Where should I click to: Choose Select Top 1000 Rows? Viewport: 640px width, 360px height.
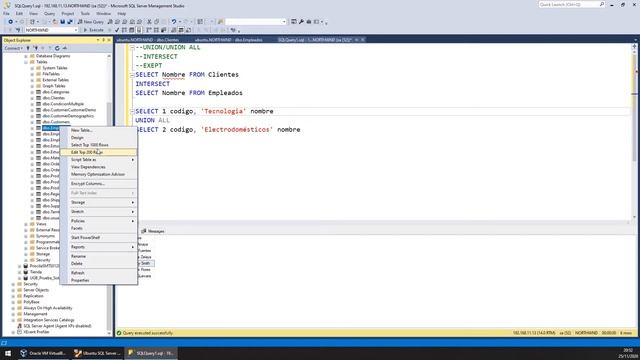(98, 145)
